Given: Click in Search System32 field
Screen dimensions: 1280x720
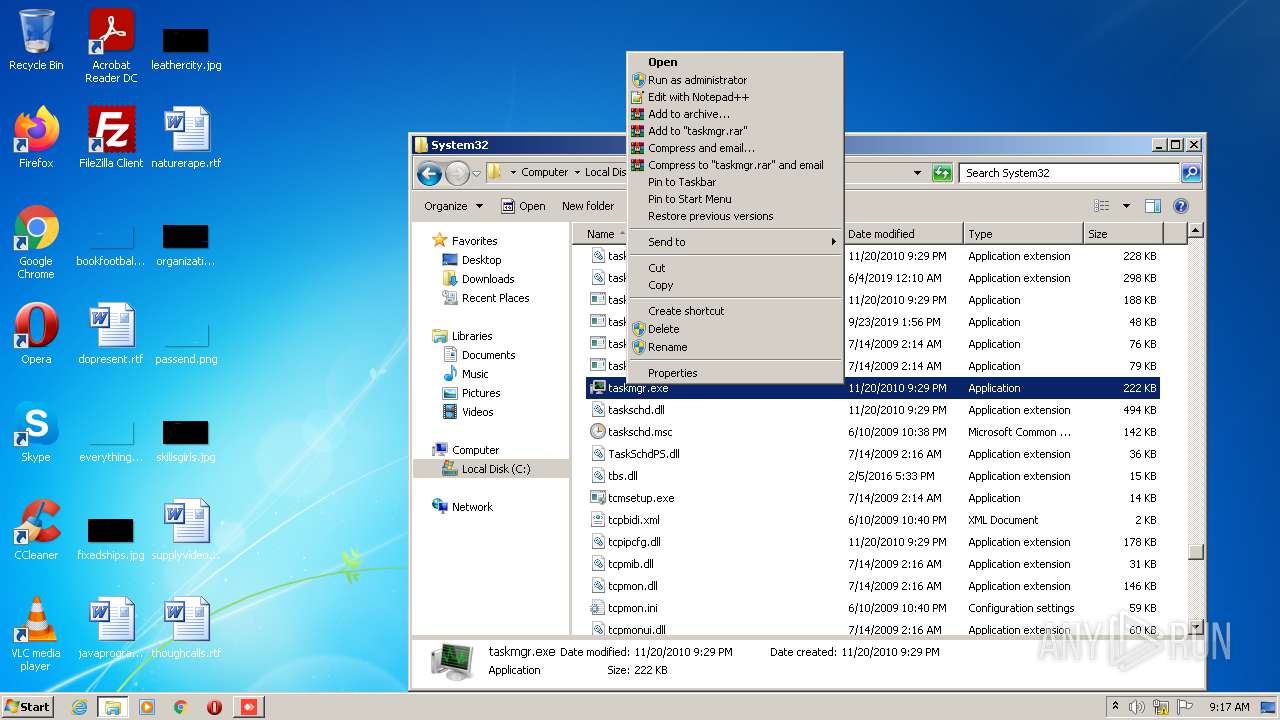Looking at the screenshot, I should 1070,173.
